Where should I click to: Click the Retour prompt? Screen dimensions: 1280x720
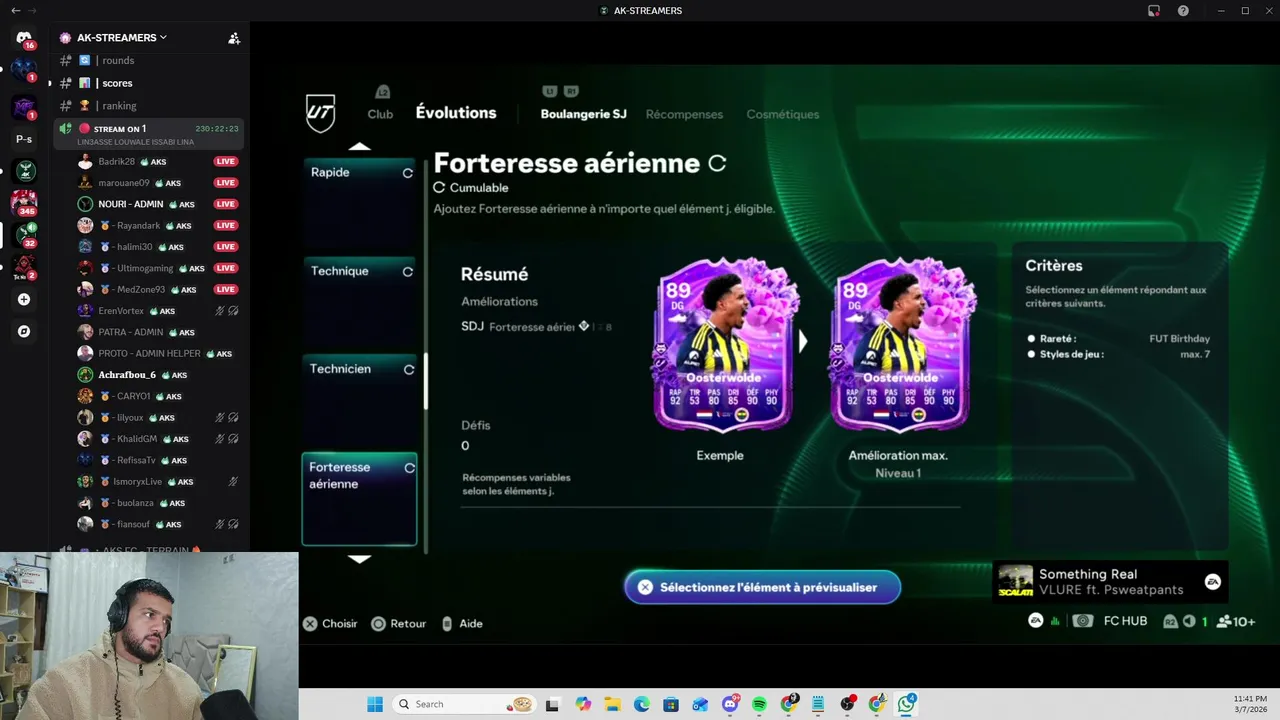tap(399, 623)
